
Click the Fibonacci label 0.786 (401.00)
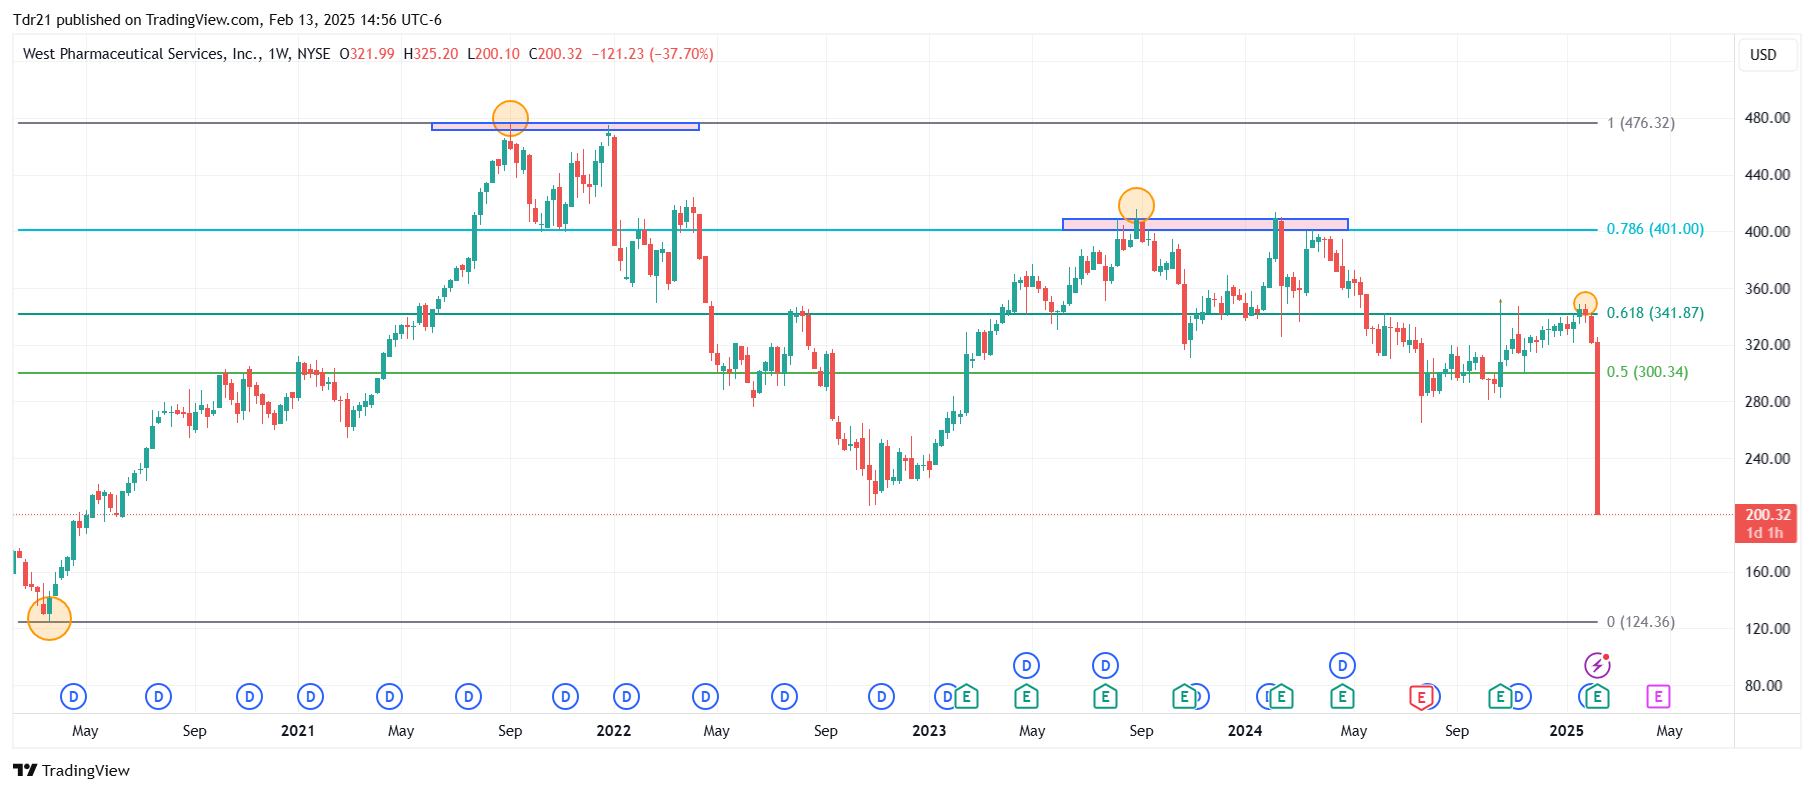click(x=1655, y=229)
